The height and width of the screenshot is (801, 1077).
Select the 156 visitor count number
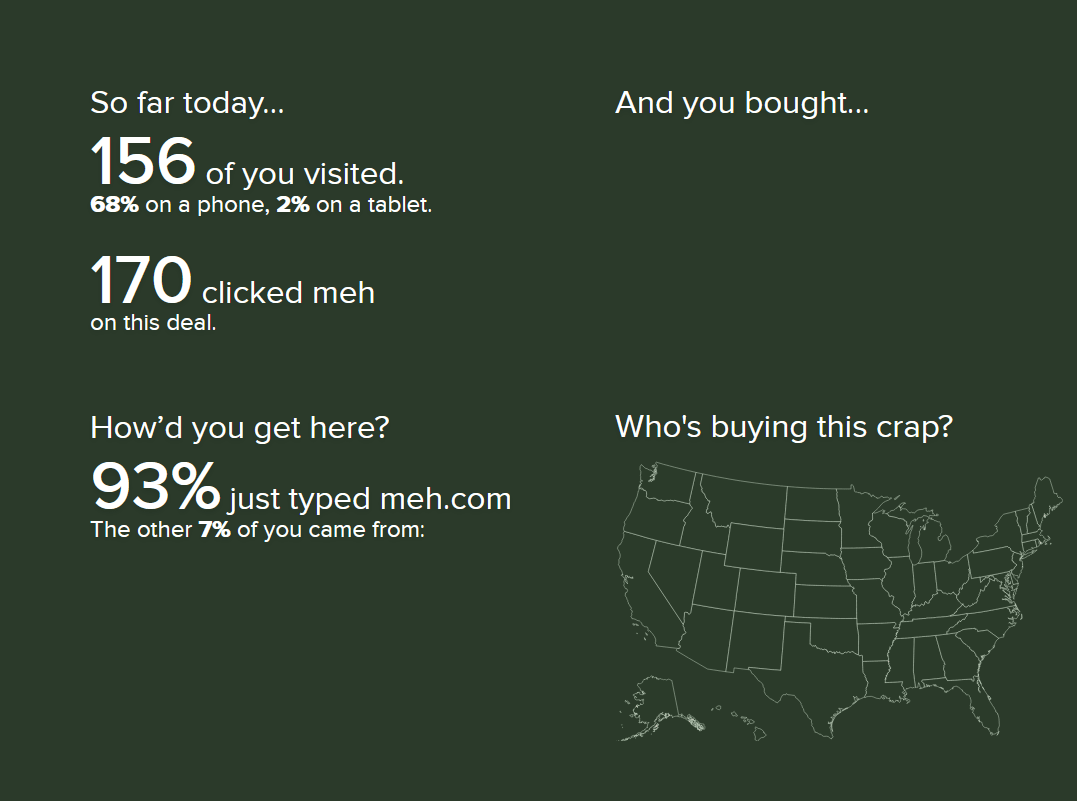pyautogui.click(x=142, y=162)
